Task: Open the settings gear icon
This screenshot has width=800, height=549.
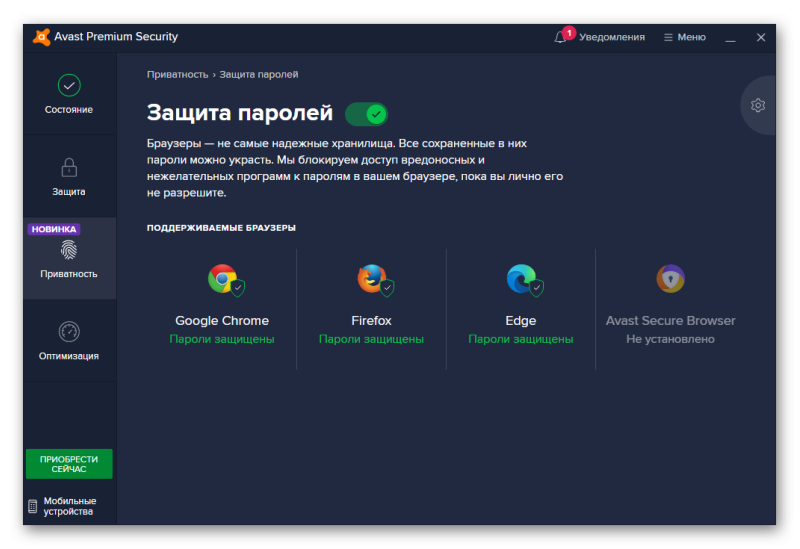Action: coord(758,105)
